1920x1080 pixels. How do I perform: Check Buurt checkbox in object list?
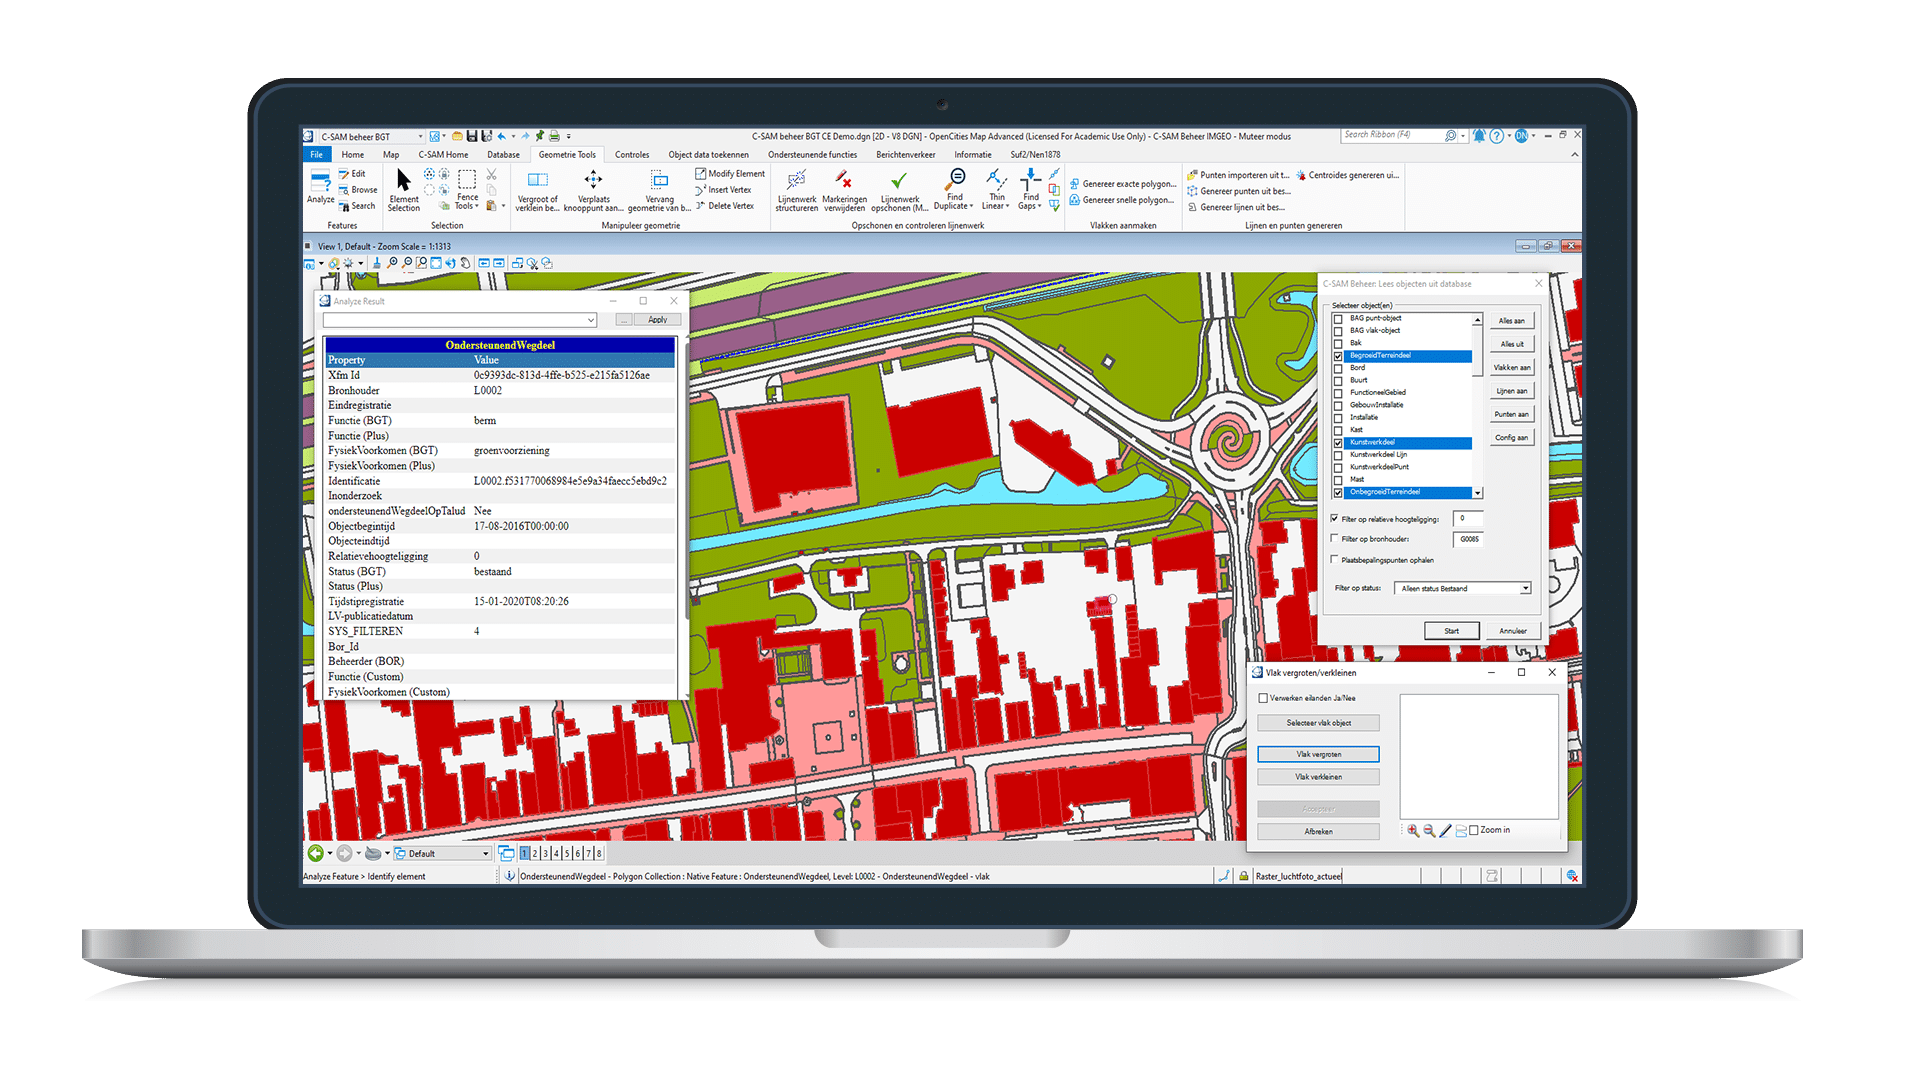click(1338, 381)
